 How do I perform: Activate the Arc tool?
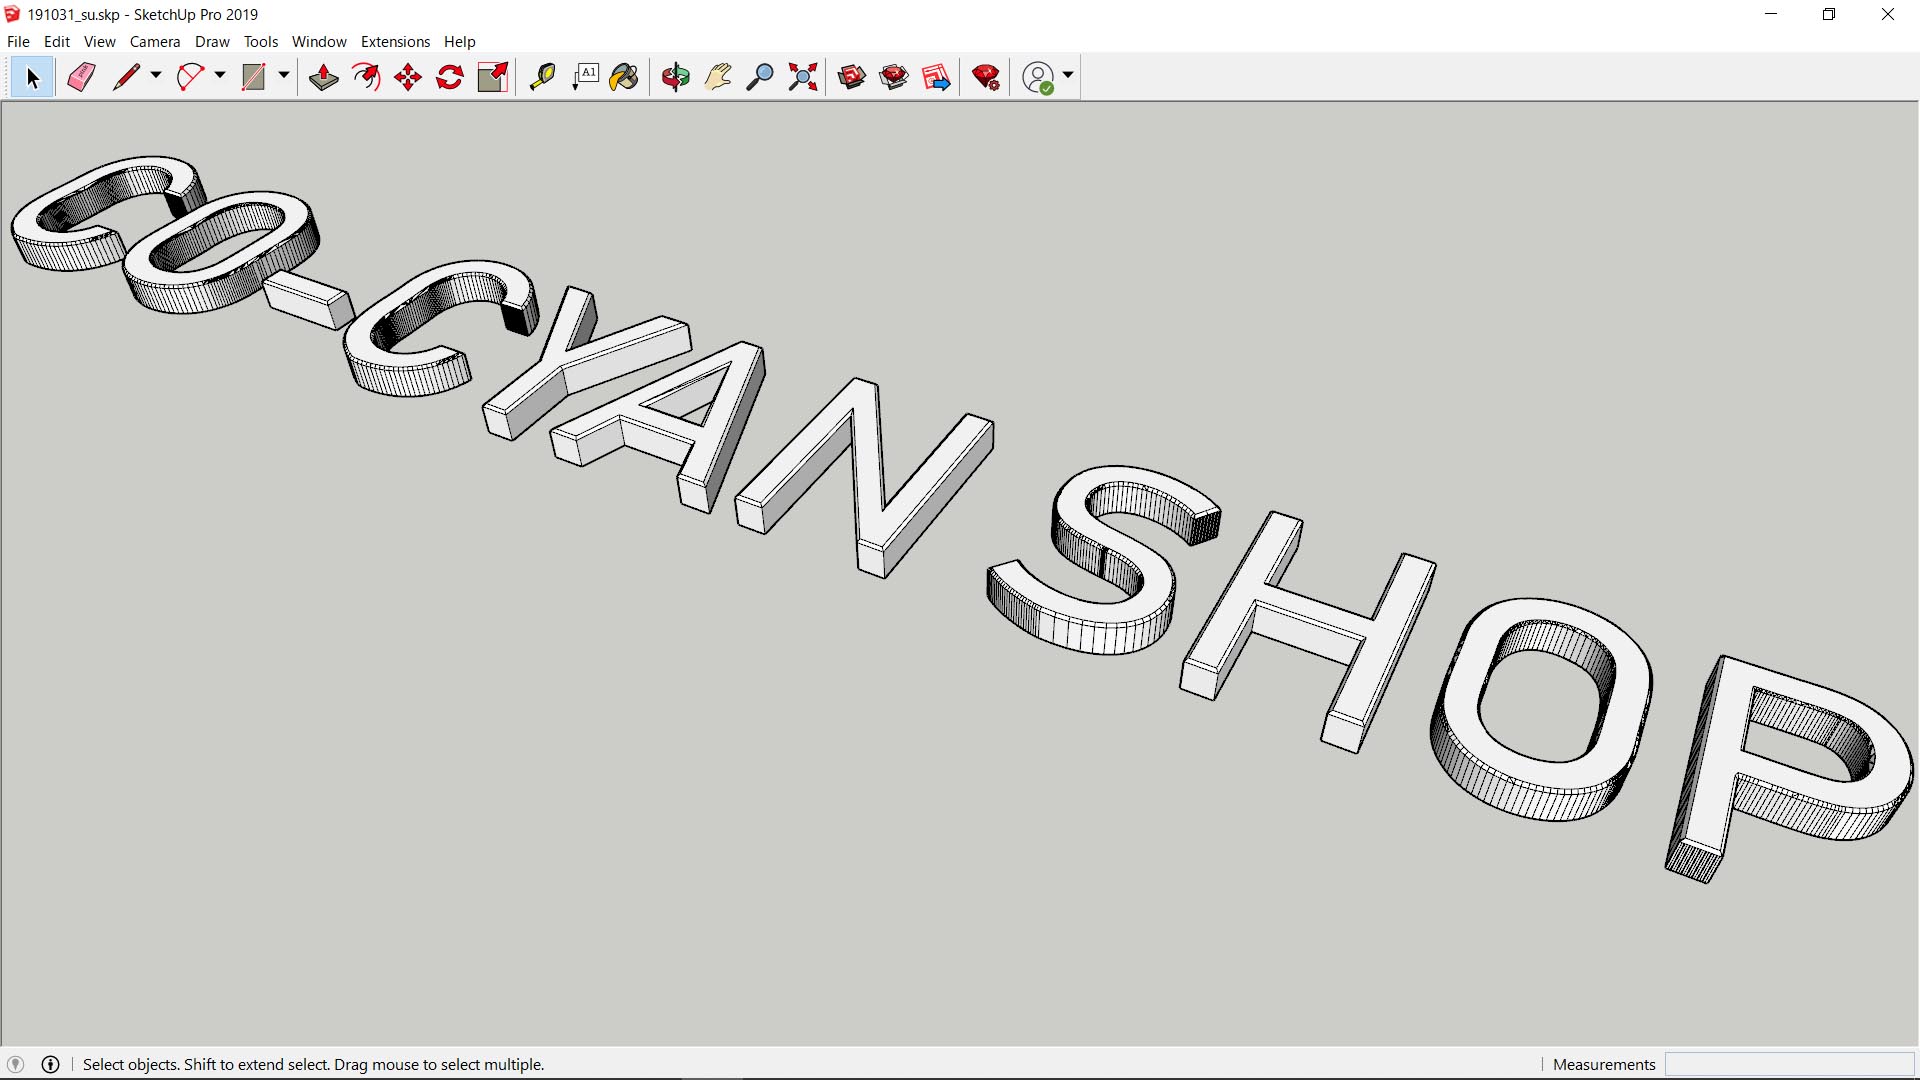pos(190,78)
